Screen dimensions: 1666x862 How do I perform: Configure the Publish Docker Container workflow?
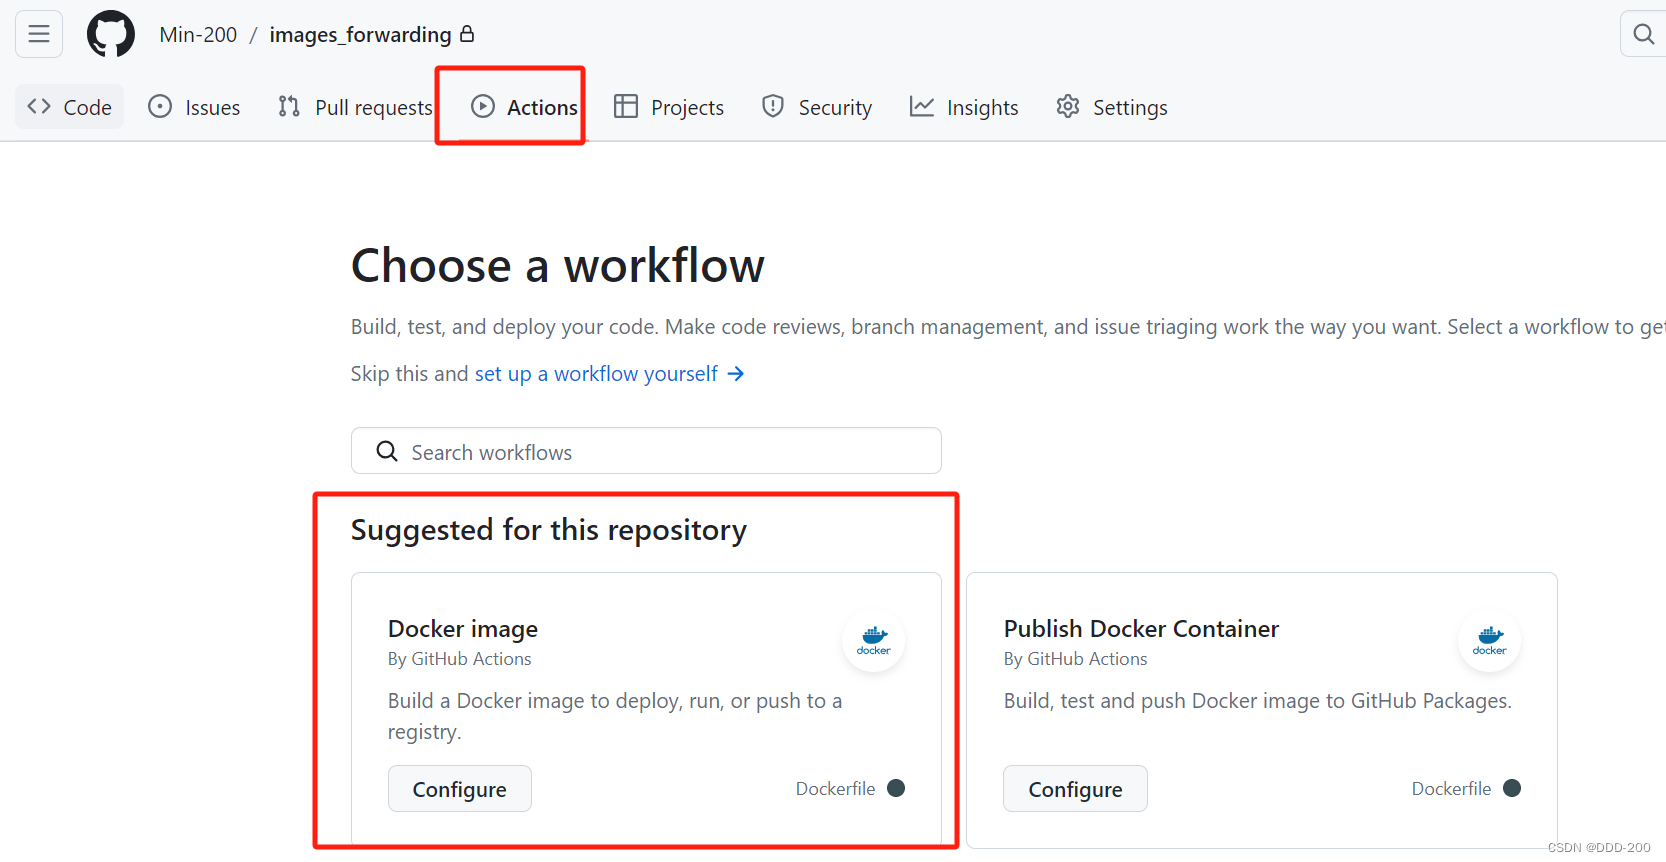click(1075, 789)
